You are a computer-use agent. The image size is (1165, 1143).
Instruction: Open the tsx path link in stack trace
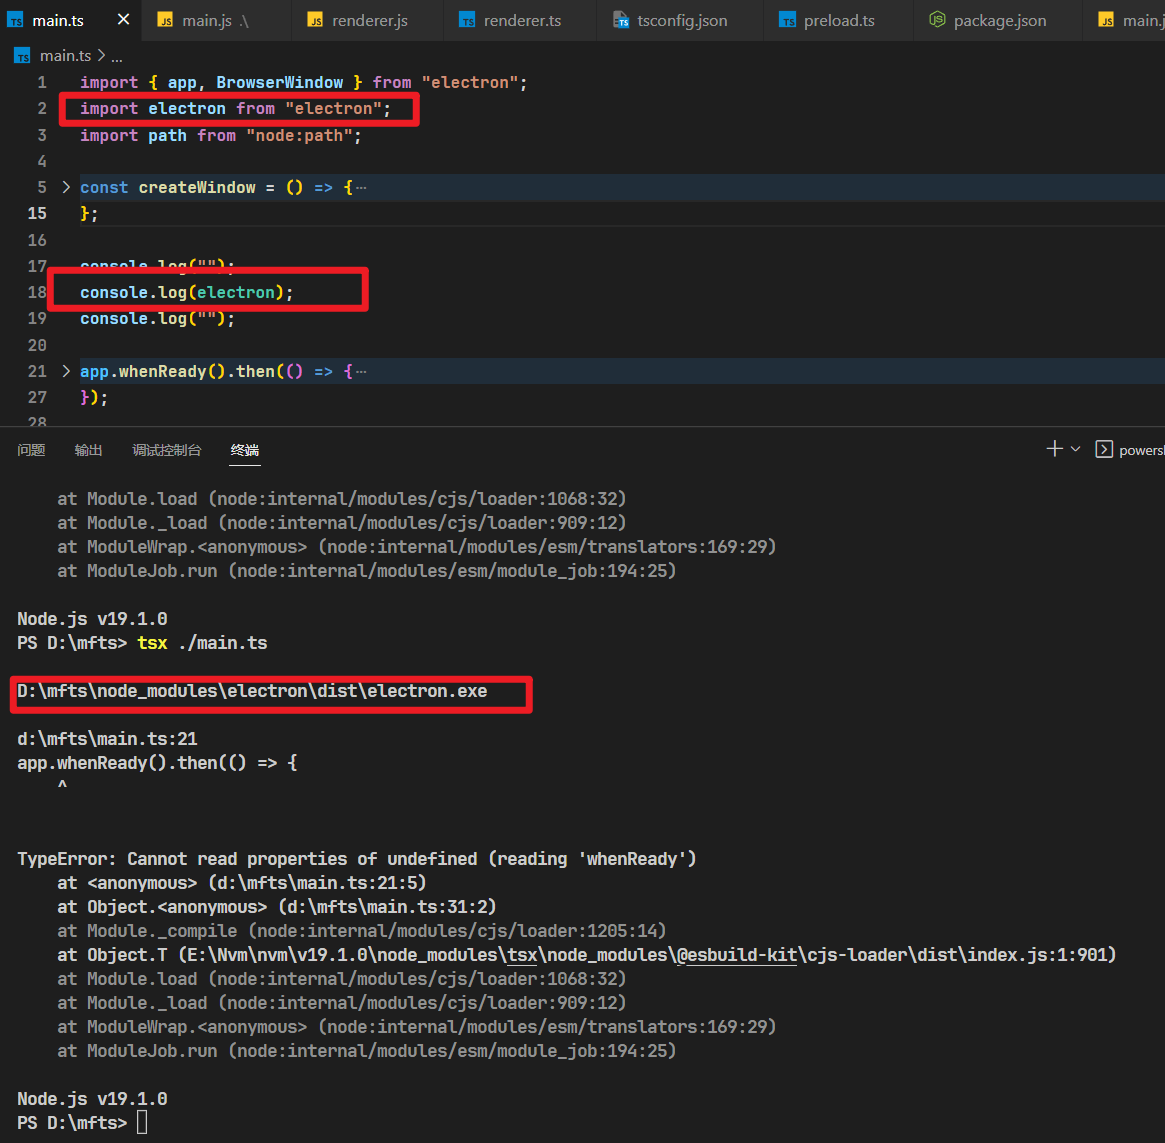[x=522, y=955]
